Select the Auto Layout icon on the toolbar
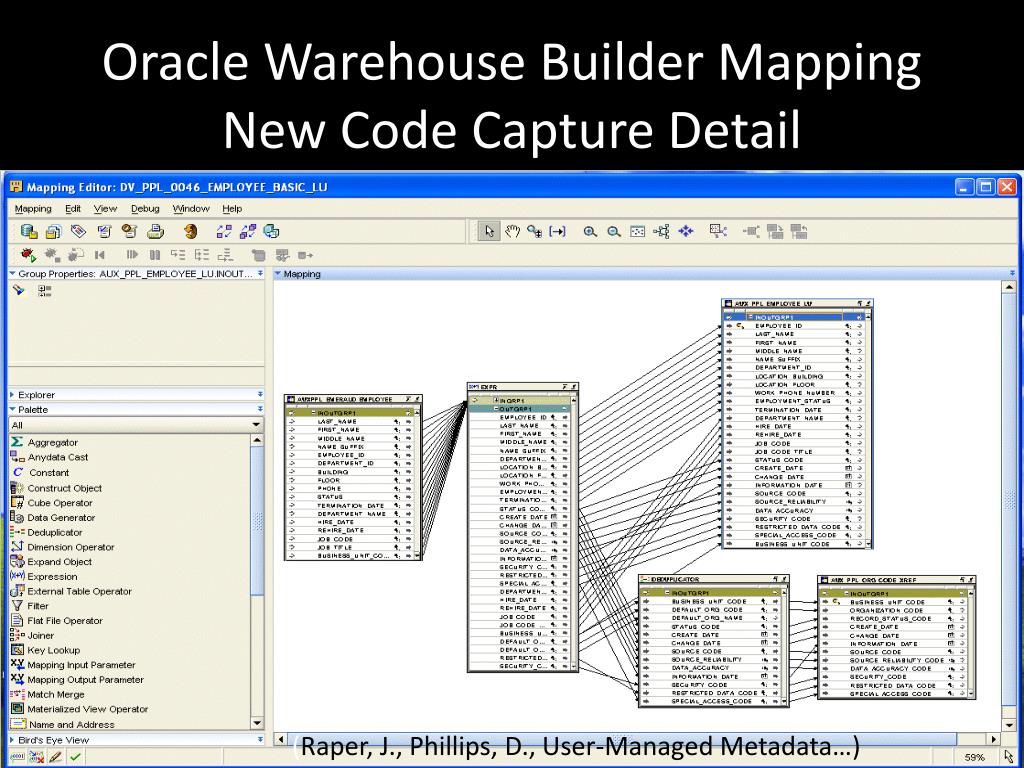Viewport: 1024px width, 768px height. pos(662,231)
